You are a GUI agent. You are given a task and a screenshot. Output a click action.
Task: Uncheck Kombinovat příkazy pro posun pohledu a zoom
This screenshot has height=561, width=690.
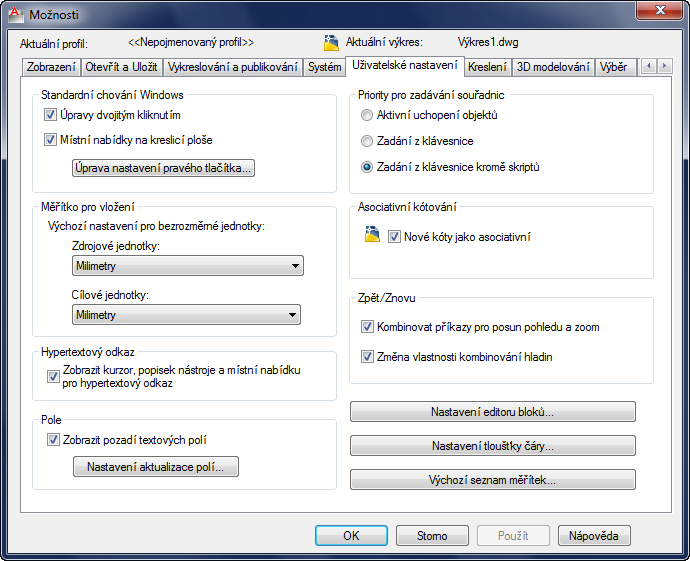pos(367,327)
